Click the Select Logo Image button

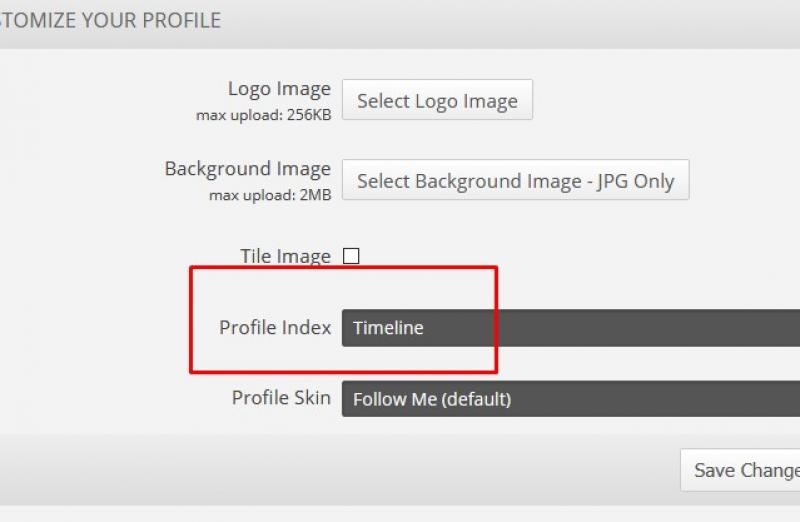tap(437, 101)
